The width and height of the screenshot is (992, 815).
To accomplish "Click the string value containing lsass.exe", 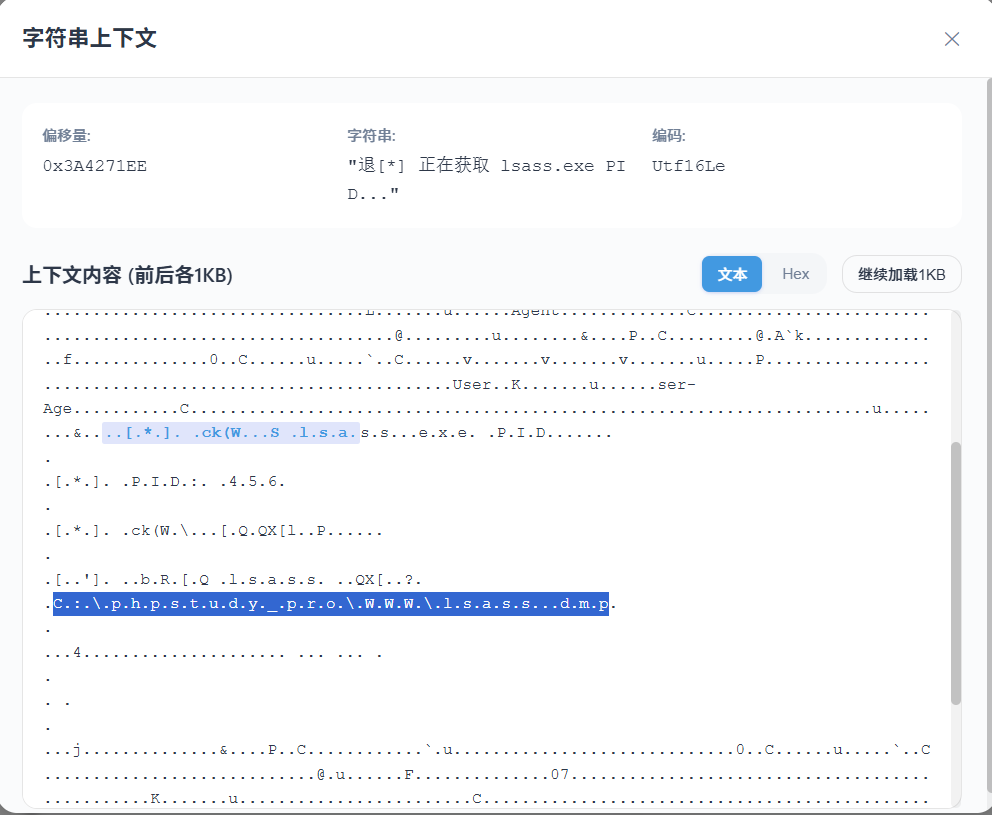I will pyautogui.click(x=486, y=180).
